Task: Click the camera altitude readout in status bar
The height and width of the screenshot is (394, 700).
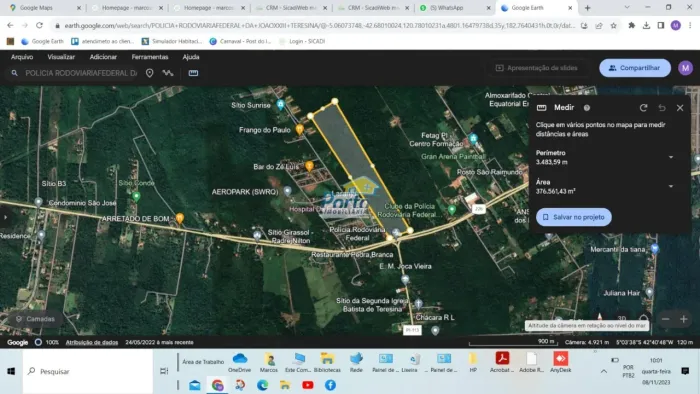Action: coord(587,342)
